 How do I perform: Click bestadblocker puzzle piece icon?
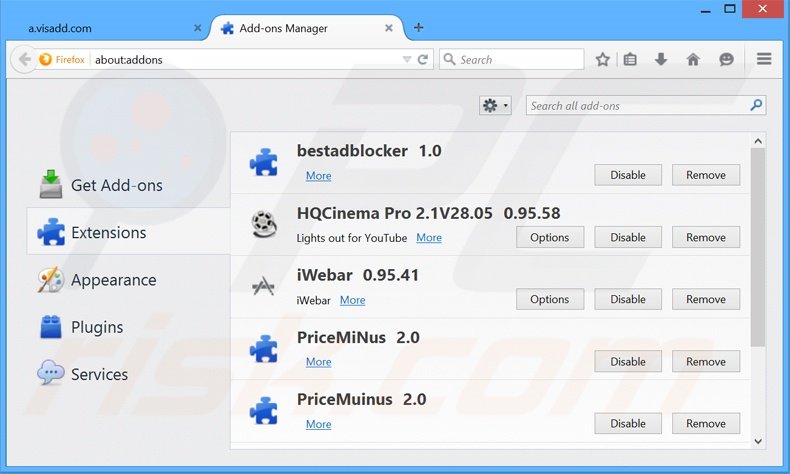pos(264,162)
